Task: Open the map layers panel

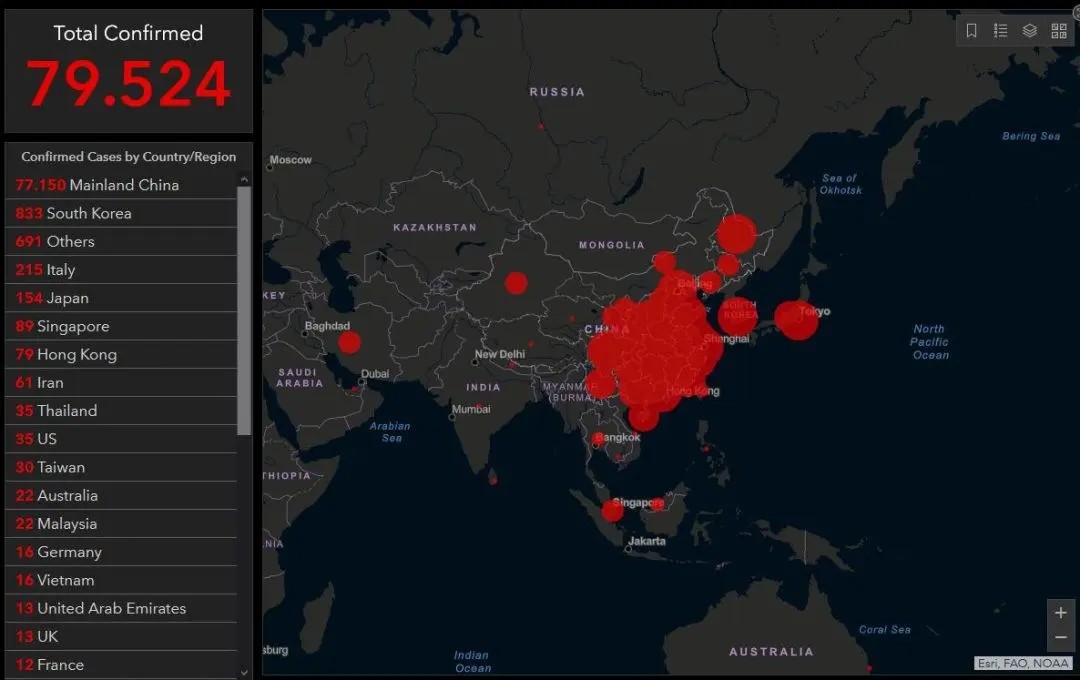Action: click(1029, 31)
